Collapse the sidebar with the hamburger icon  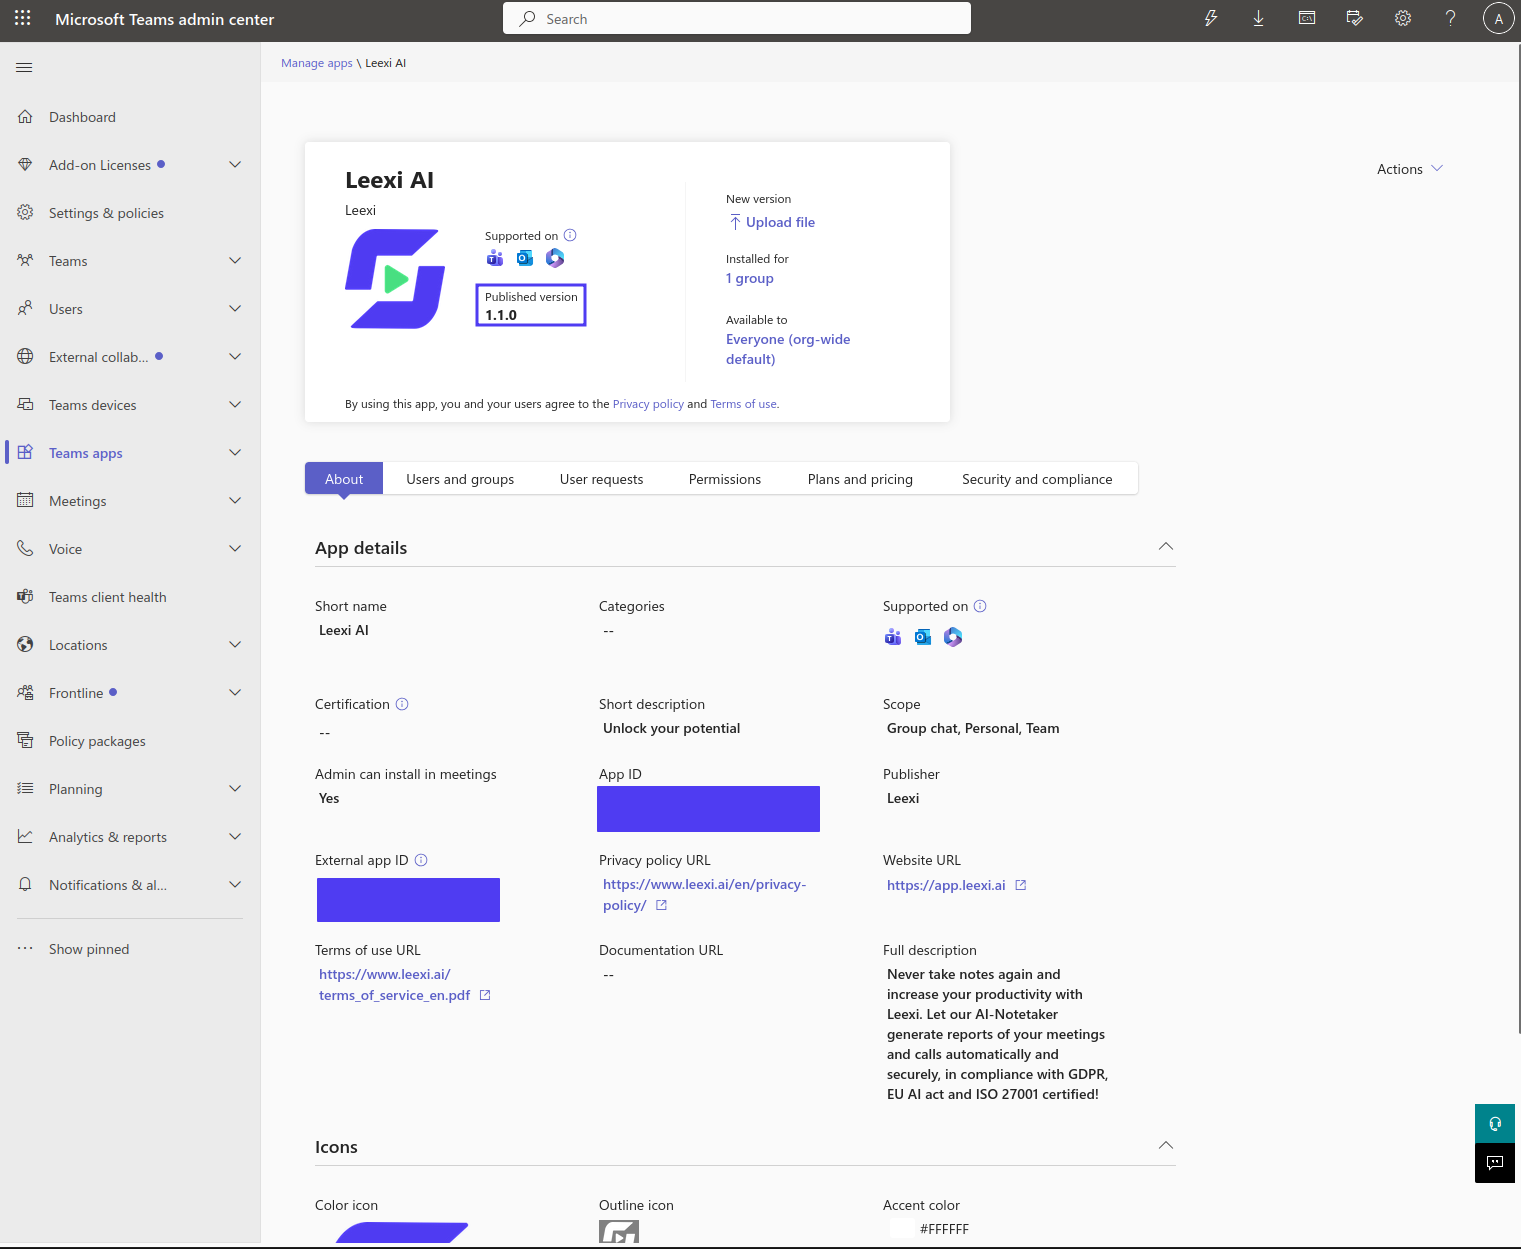click(x=24, y=67)
